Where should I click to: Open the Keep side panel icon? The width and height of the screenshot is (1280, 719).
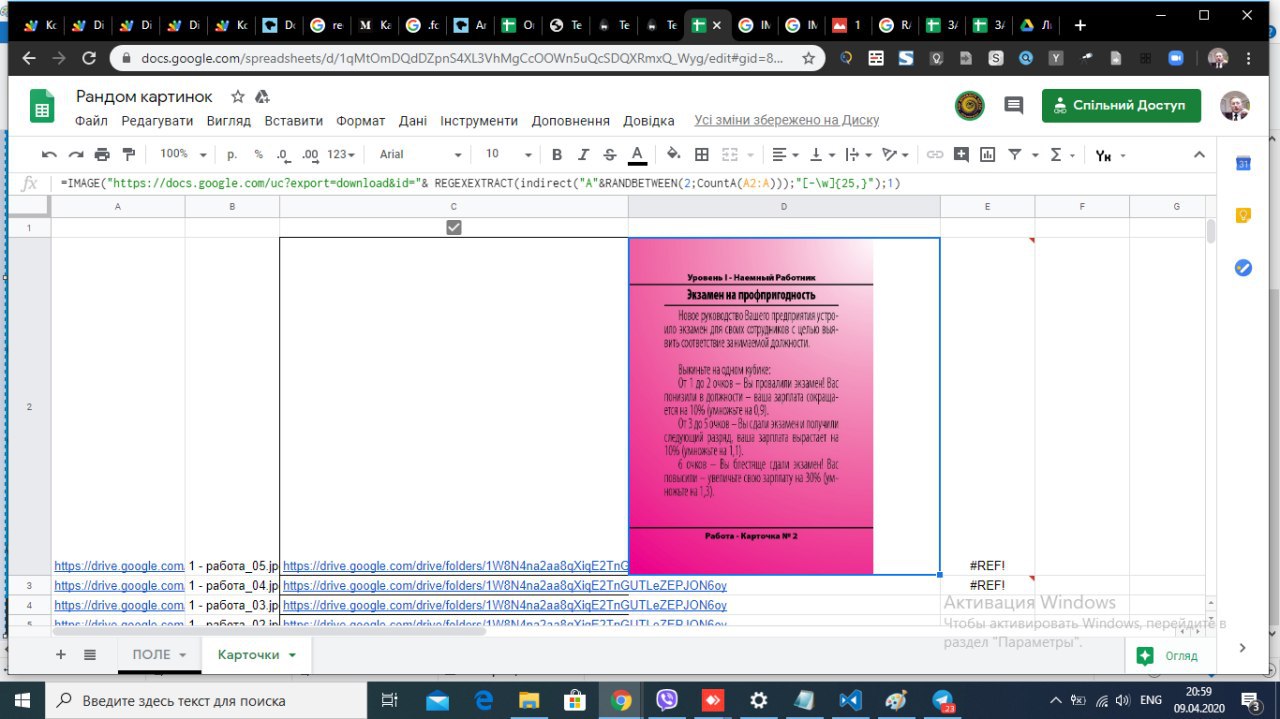coord(1243,215)
